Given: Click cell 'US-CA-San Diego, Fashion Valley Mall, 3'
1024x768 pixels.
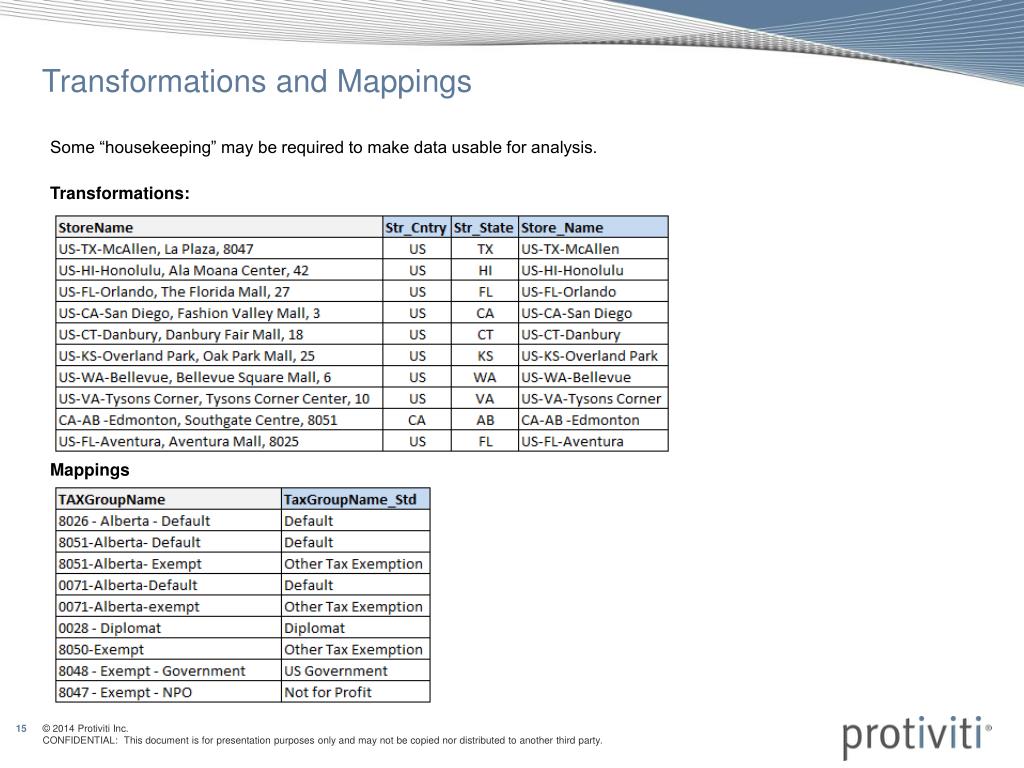Looking at the screenshot, I should coord(219,313).
